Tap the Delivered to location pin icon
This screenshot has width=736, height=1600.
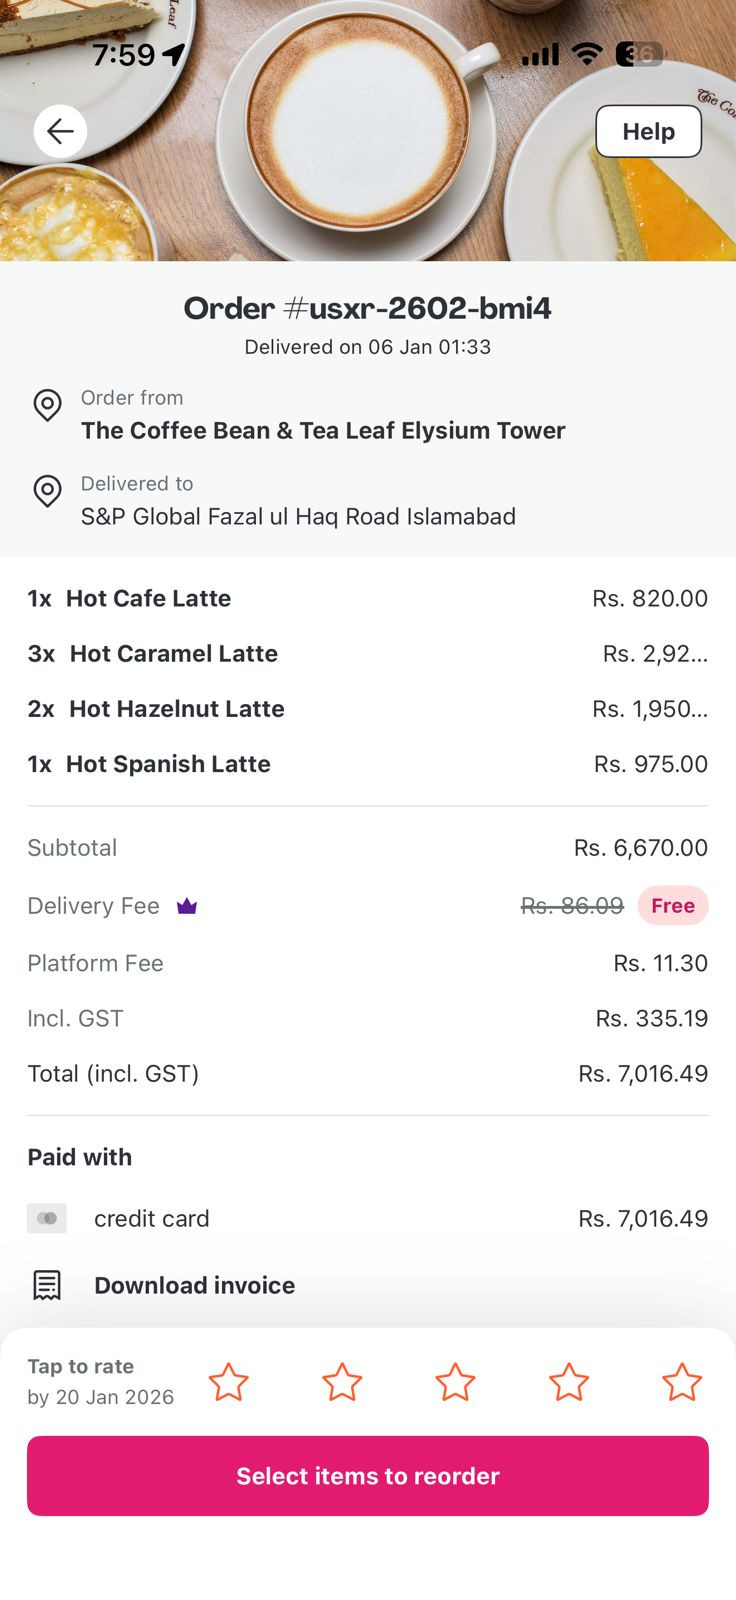click(47, 491)
